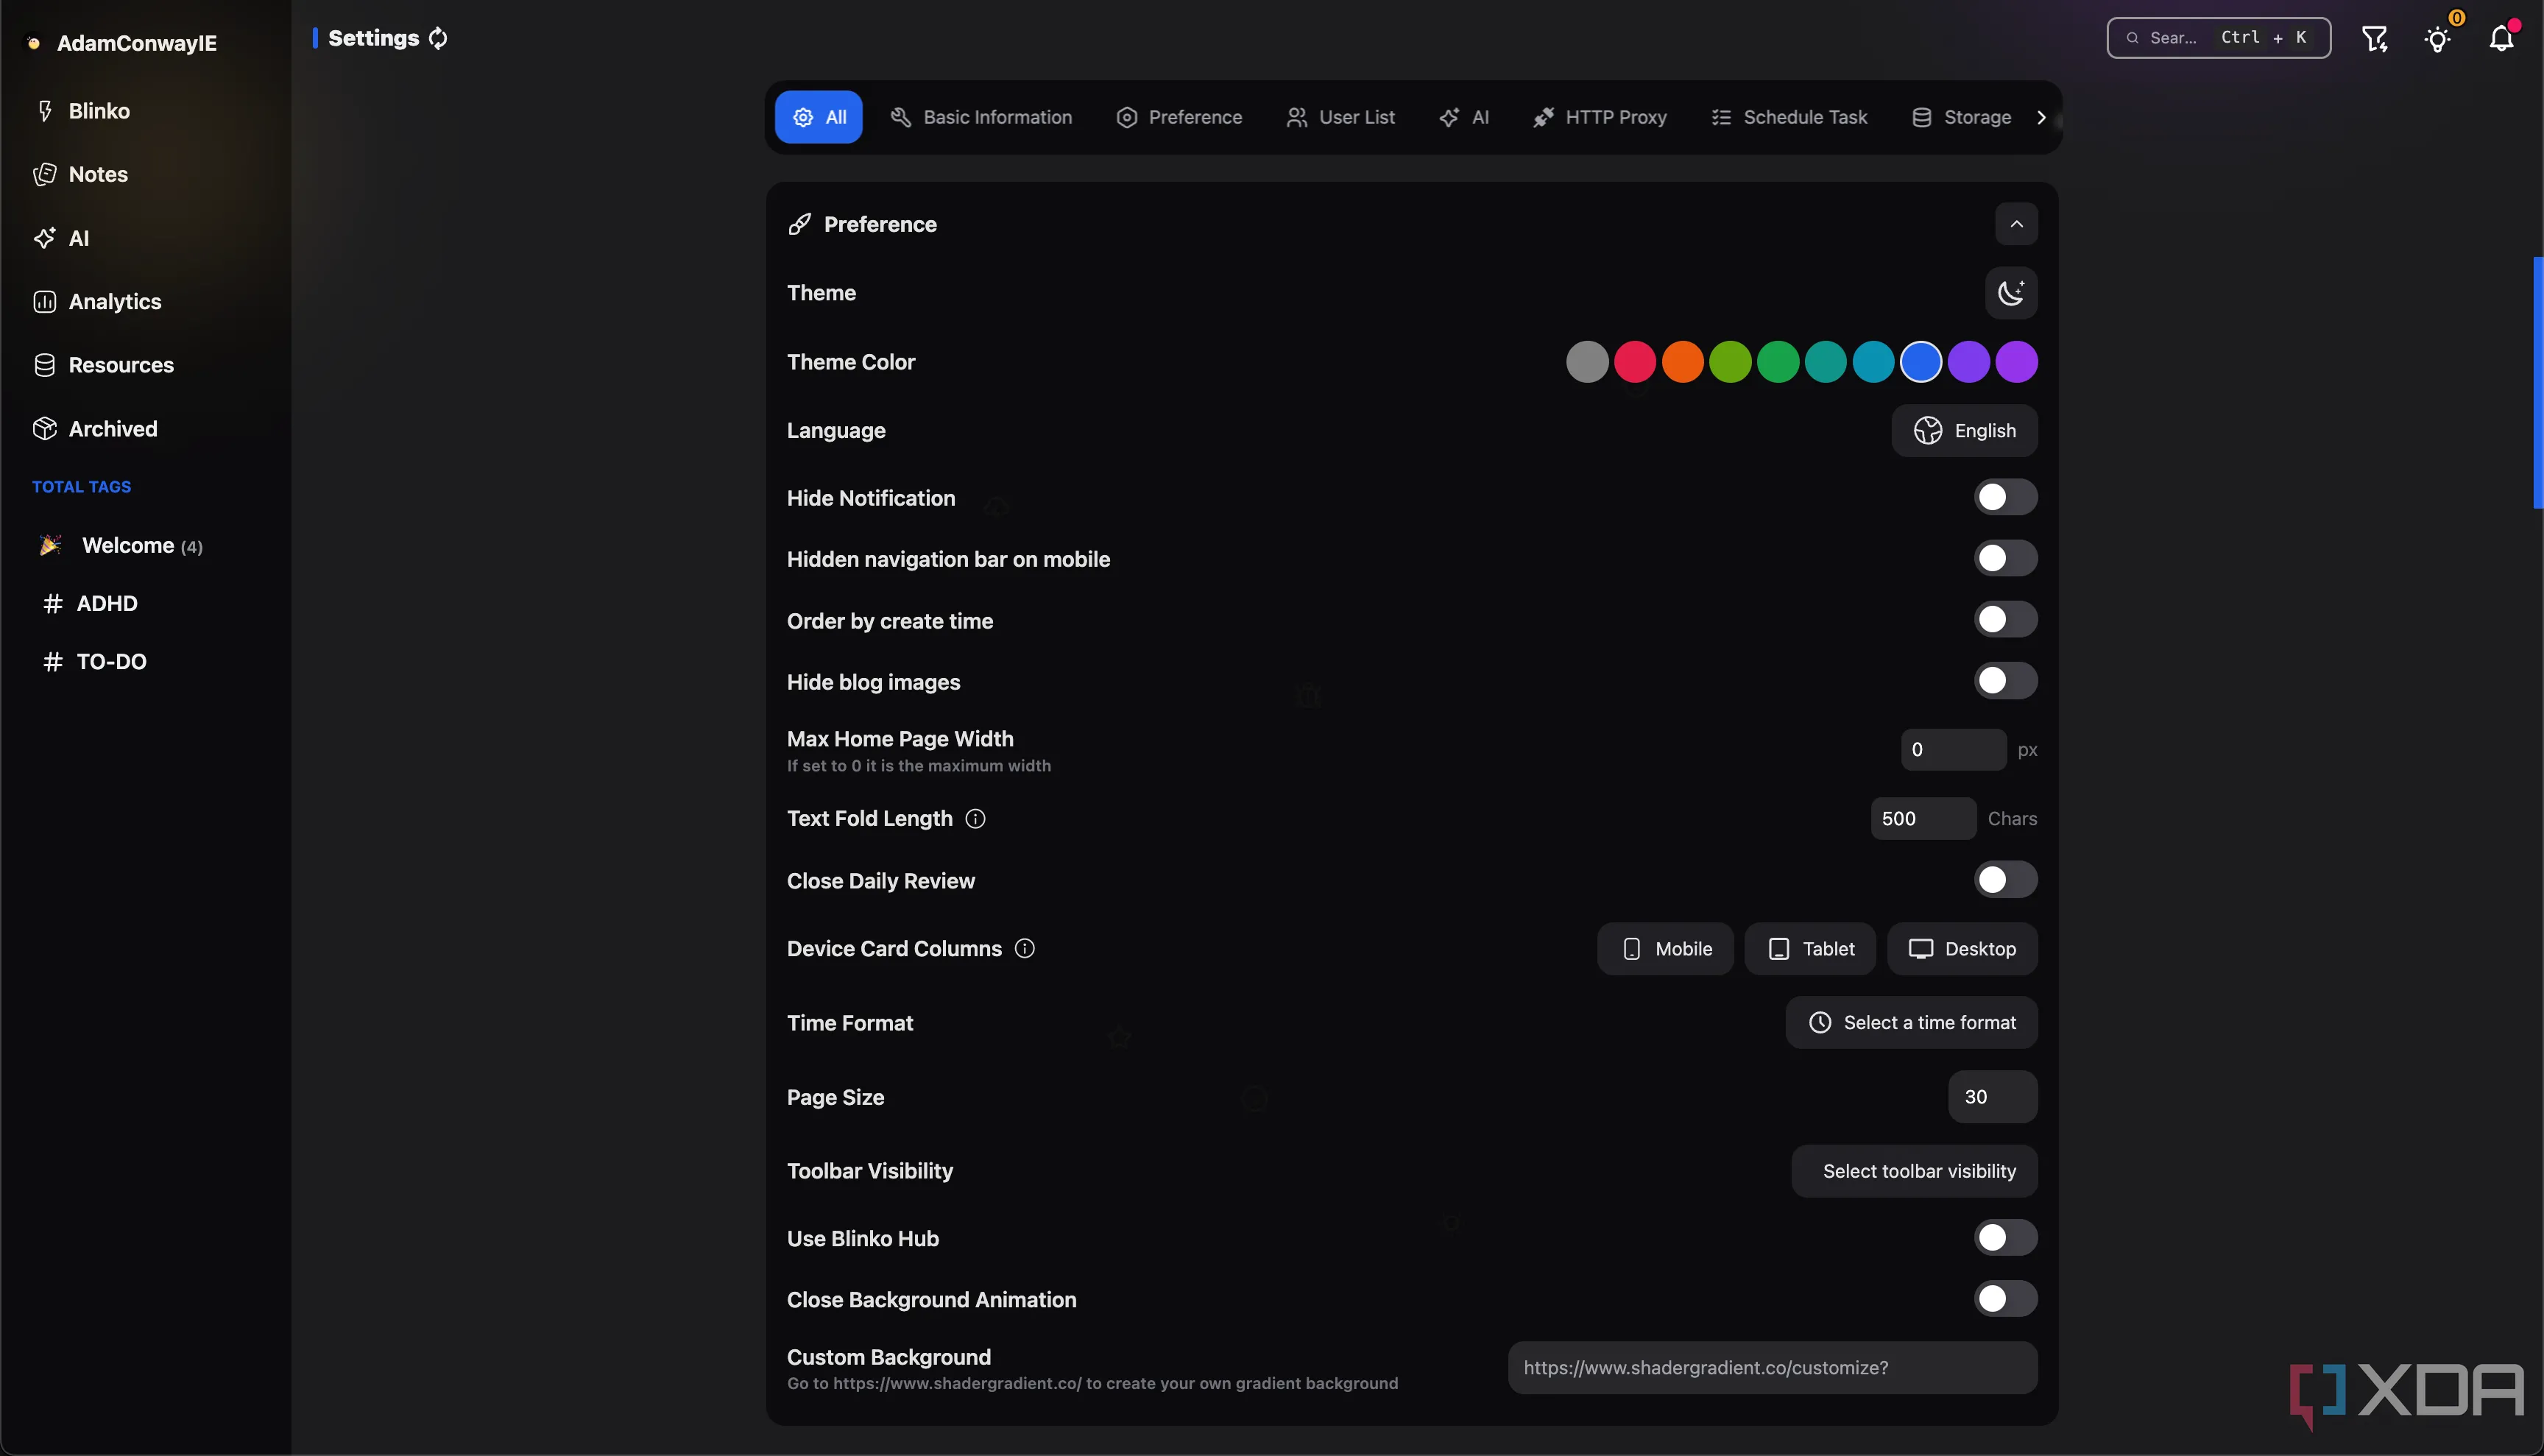Toggle the Hidden navigation bar on mobile switch
Image resolution: width=2544 pixels, height=1456 pixels.
click(x=2005, y=558)
